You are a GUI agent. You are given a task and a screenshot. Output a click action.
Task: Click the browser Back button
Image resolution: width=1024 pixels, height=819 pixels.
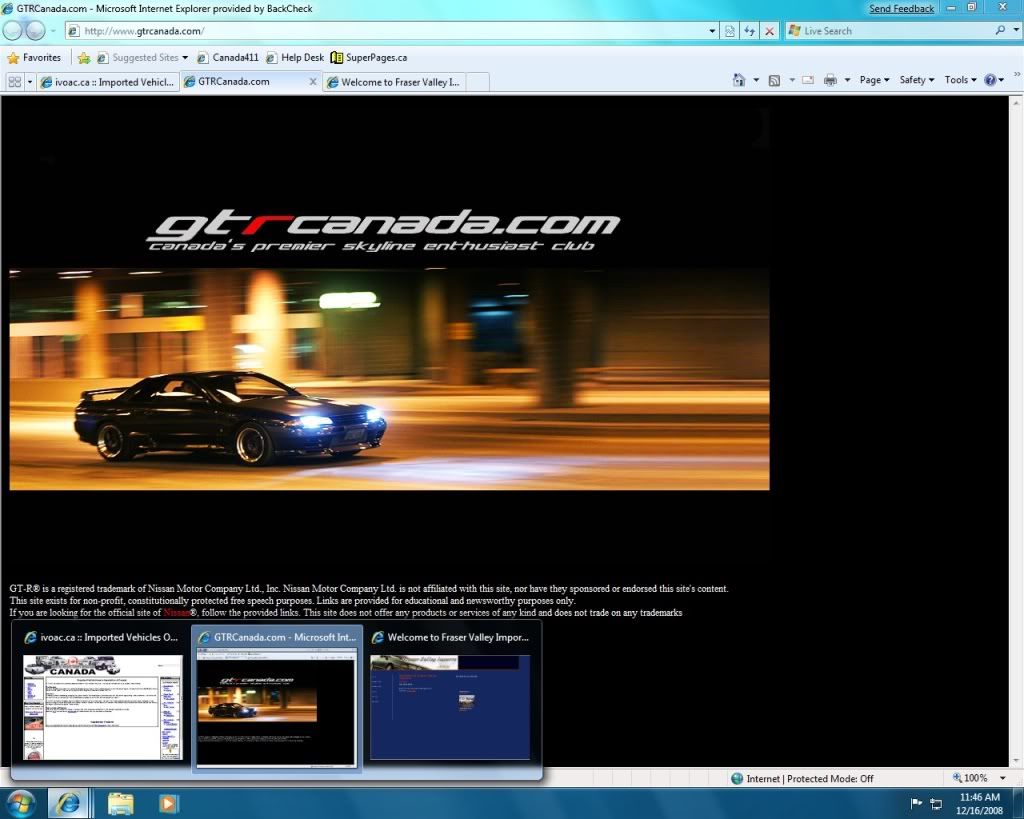click(13, 31)
